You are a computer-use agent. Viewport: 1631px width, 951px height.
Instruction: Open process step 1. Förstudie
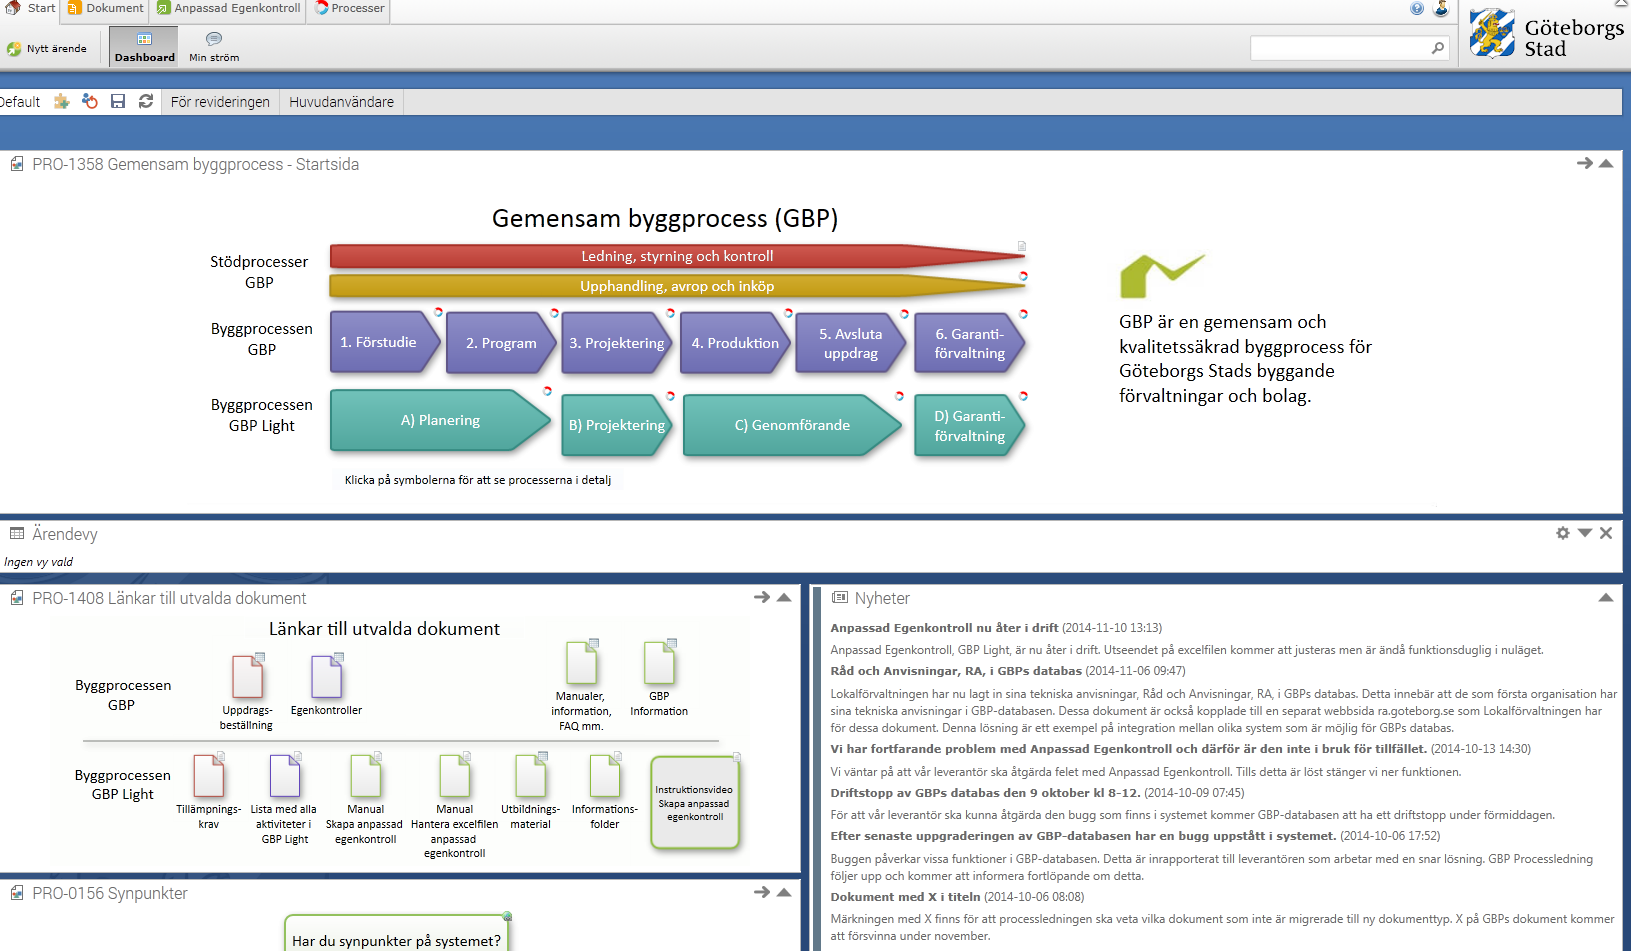(x=385, y=342)
